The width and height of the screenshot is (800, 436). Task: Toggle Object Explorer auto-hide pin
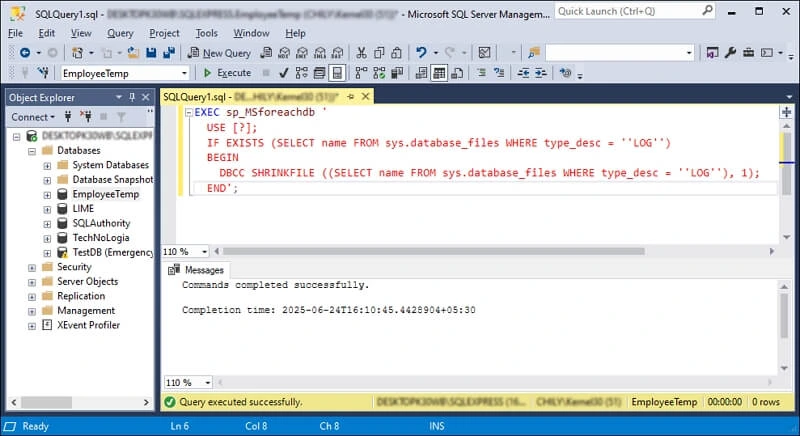pyautogui.click(x=133, y=97)
